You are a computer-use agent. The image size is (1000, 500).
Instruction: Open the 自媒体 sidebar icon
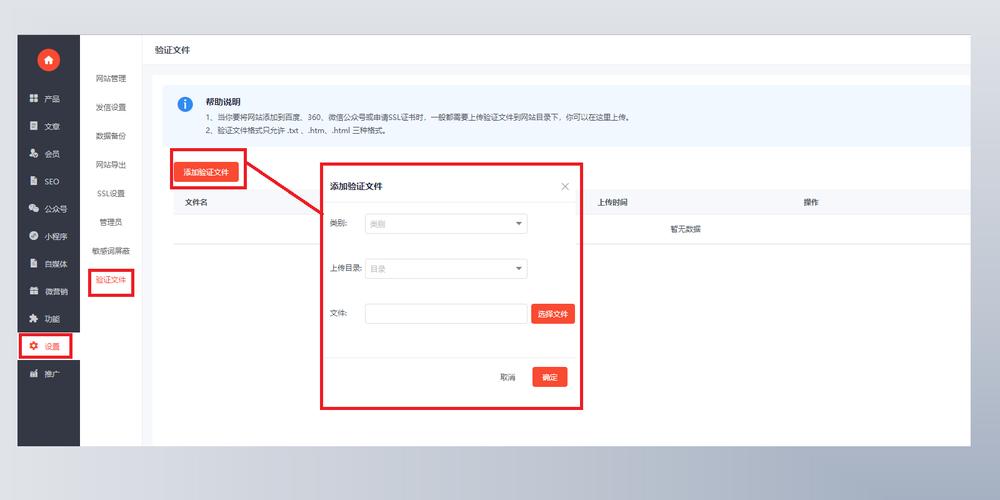(34, 263)
